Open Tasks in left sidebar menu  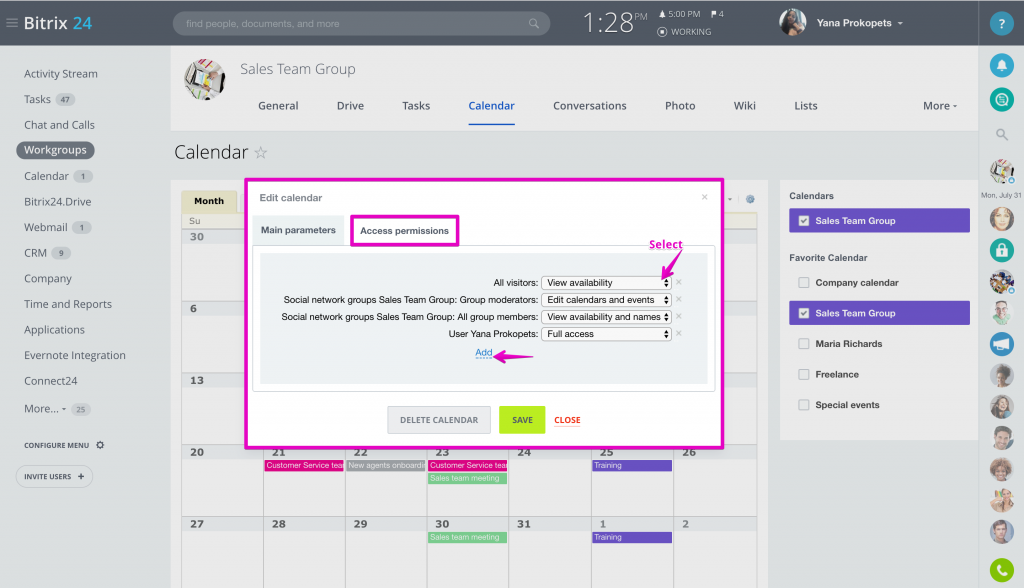37,99
